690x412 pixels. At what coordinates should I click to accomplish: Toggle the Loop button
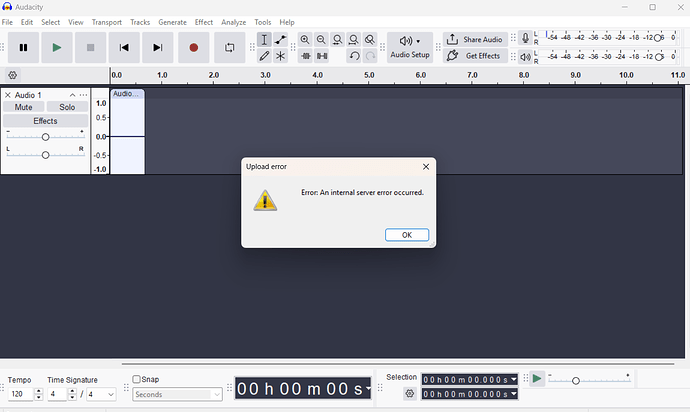pos(229,48)
